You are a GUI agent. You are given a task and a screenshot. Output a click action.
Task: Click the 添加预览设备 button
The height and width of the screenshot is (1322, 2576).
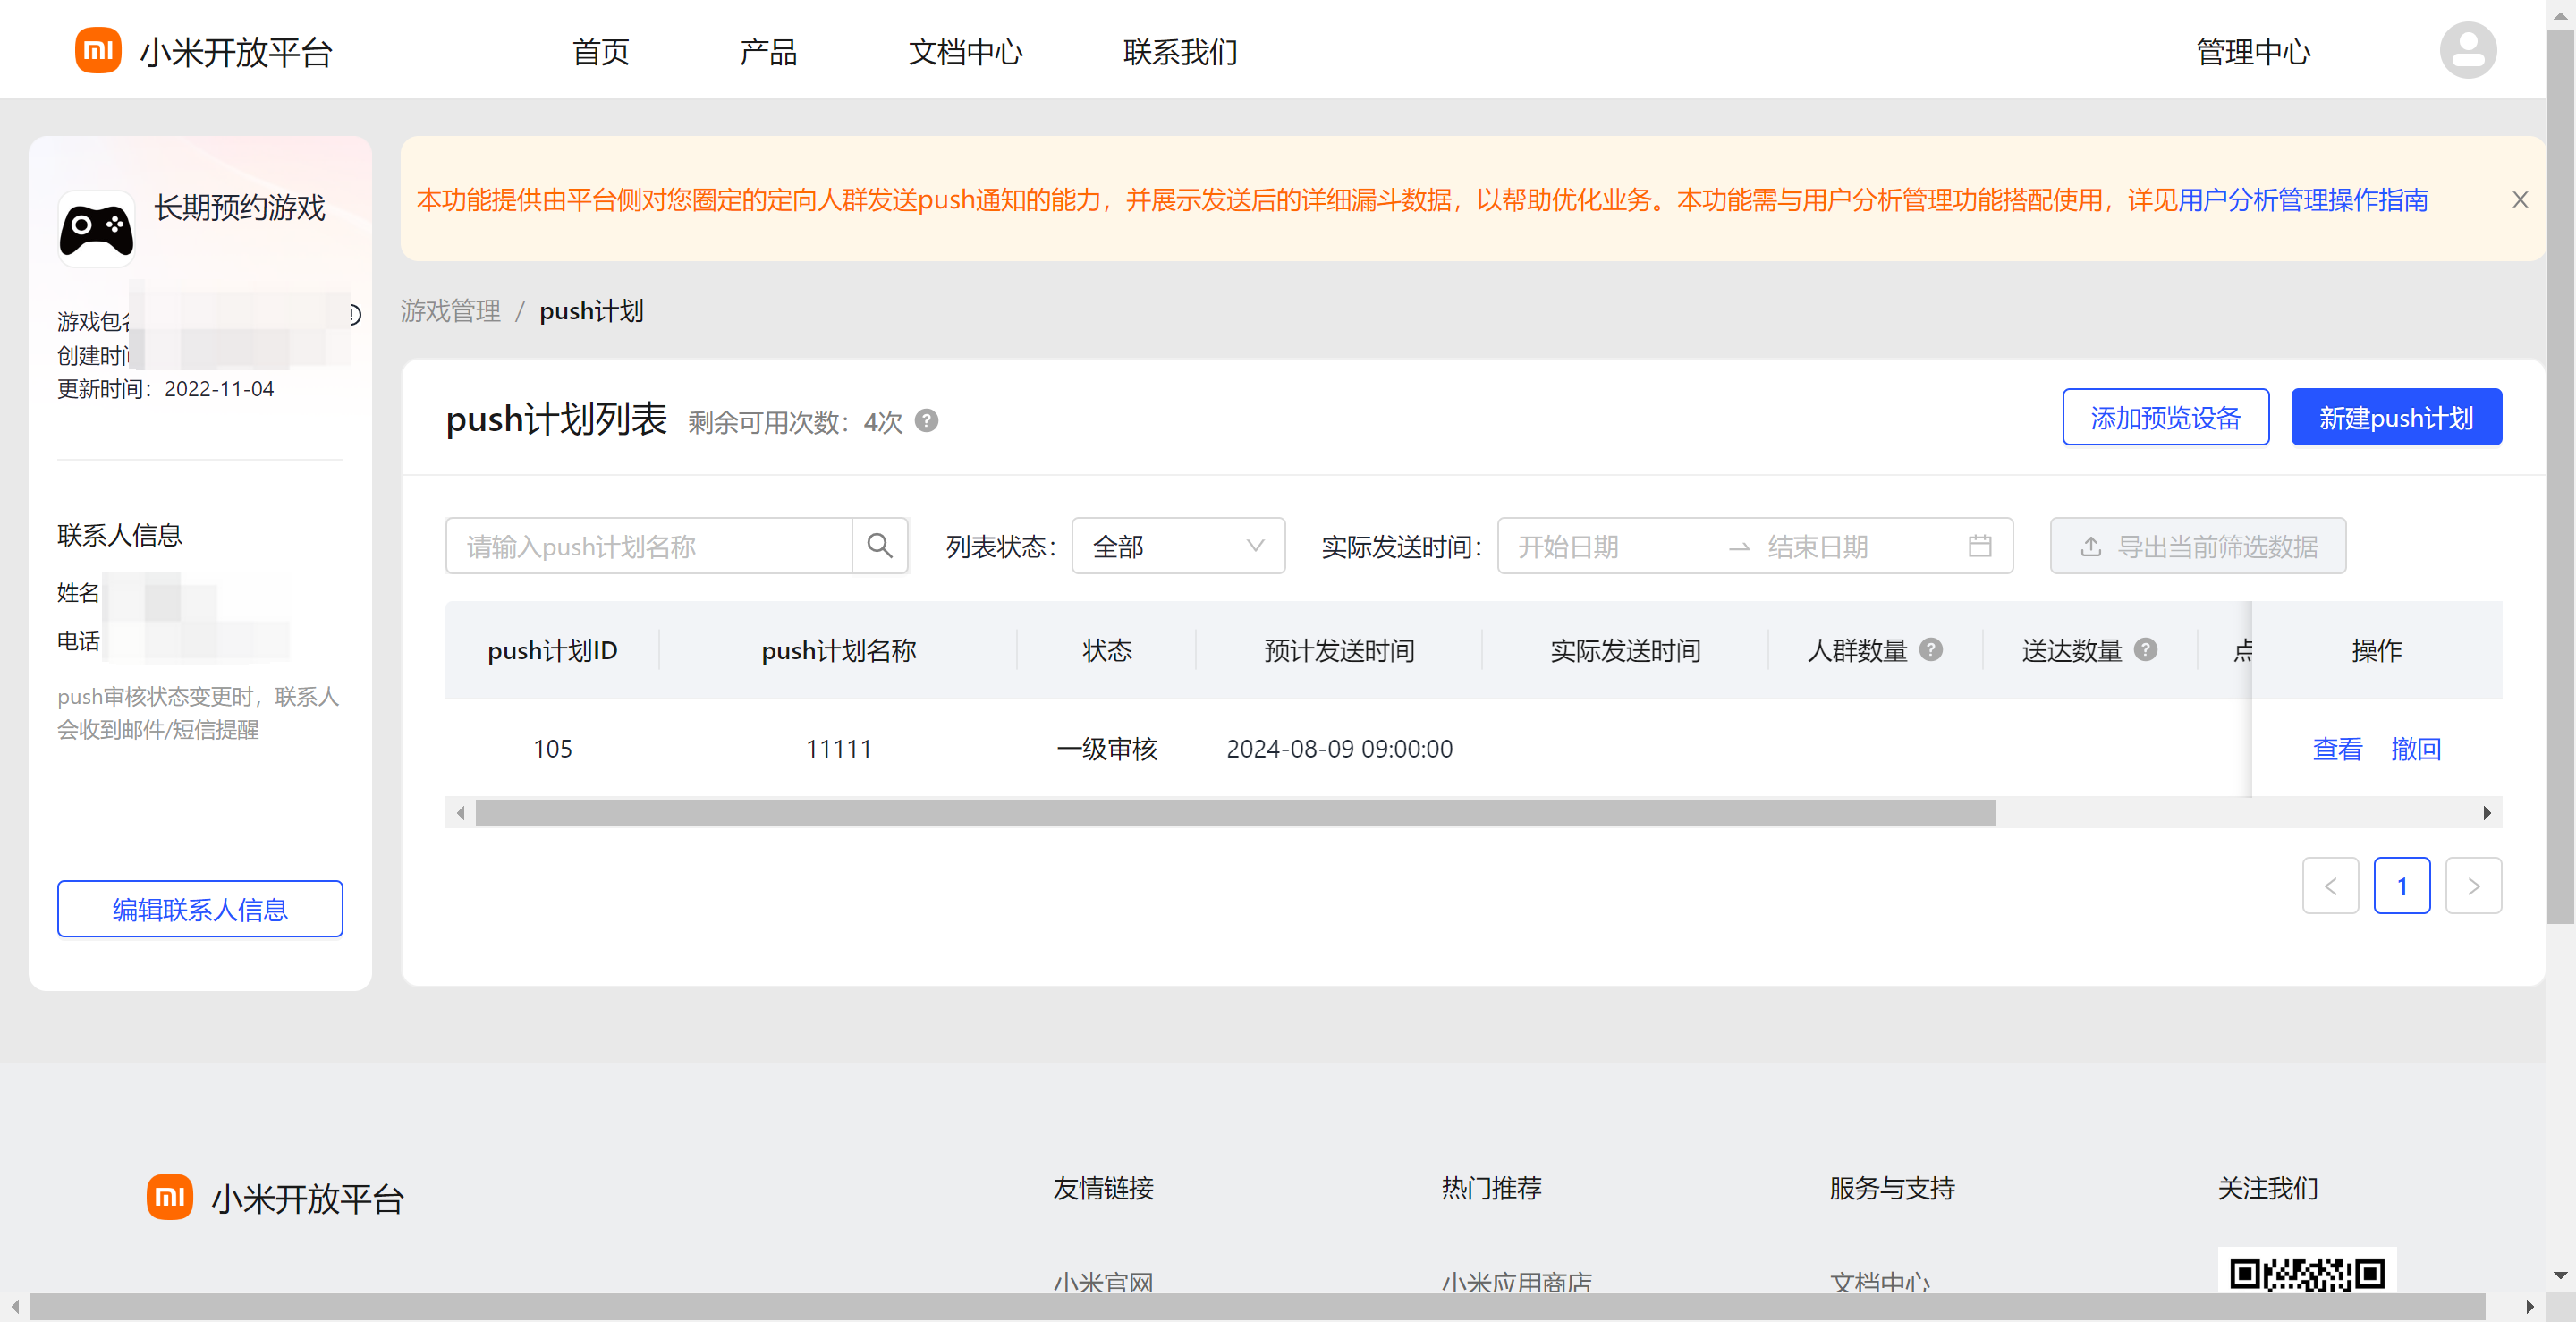pyautogui.click(x=2165, y=418)
